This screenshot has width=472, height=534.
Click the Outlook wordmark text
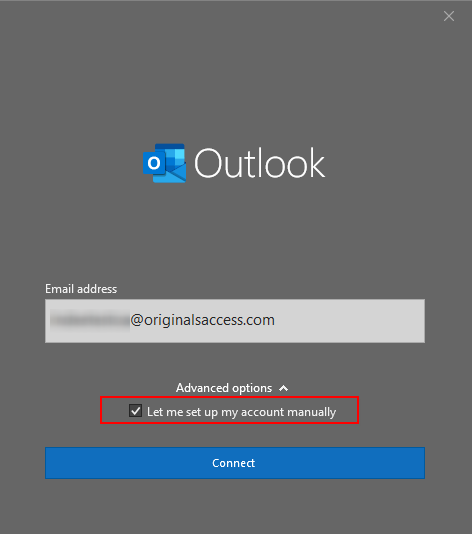tap(259, 163)
